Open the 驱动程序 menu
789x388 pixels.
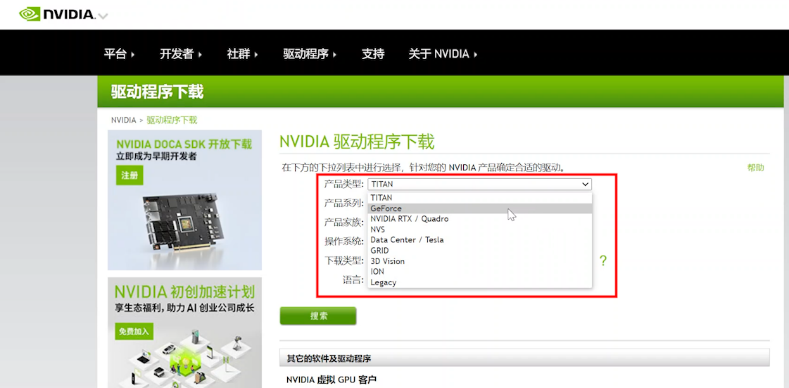coord(309,54)
